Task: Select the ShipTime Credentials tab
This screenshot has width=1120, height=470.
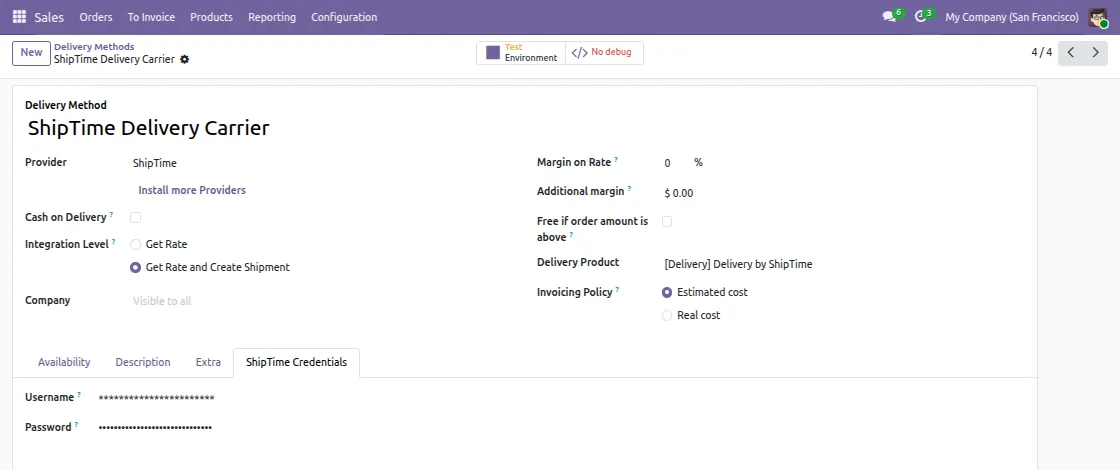Action: [296, 362]
